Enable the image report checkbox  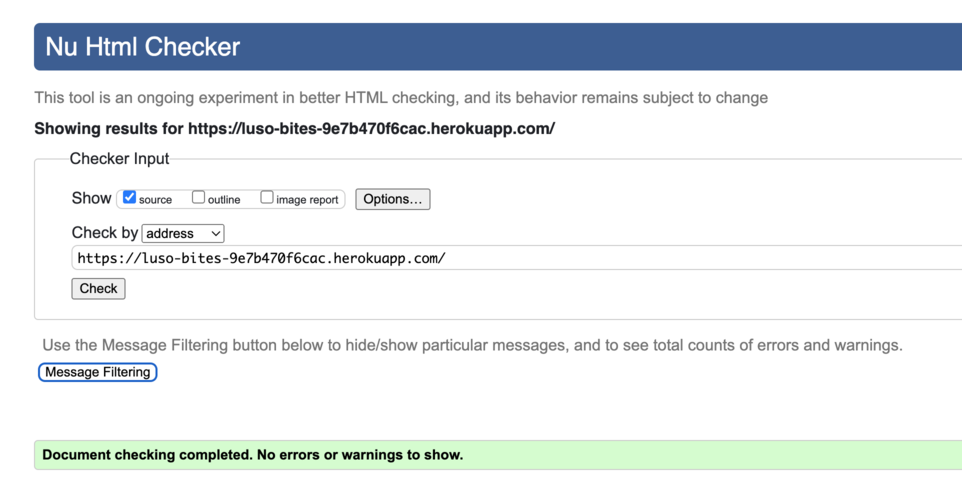pos(267,197)
